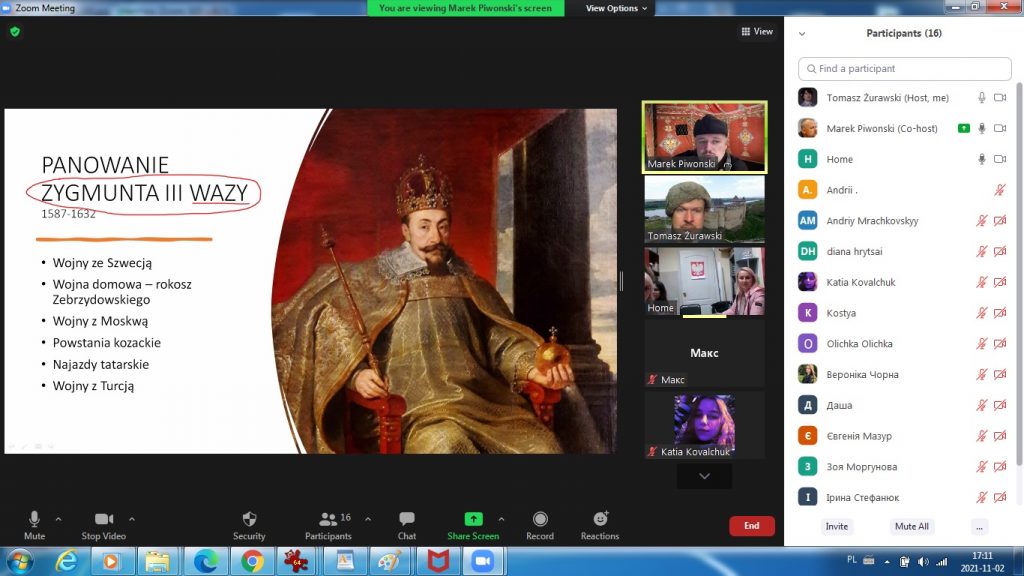Viewport: 1024px width, 576px height.
Task: Click the Participants icon in toolbar
Action: point(328,520)
